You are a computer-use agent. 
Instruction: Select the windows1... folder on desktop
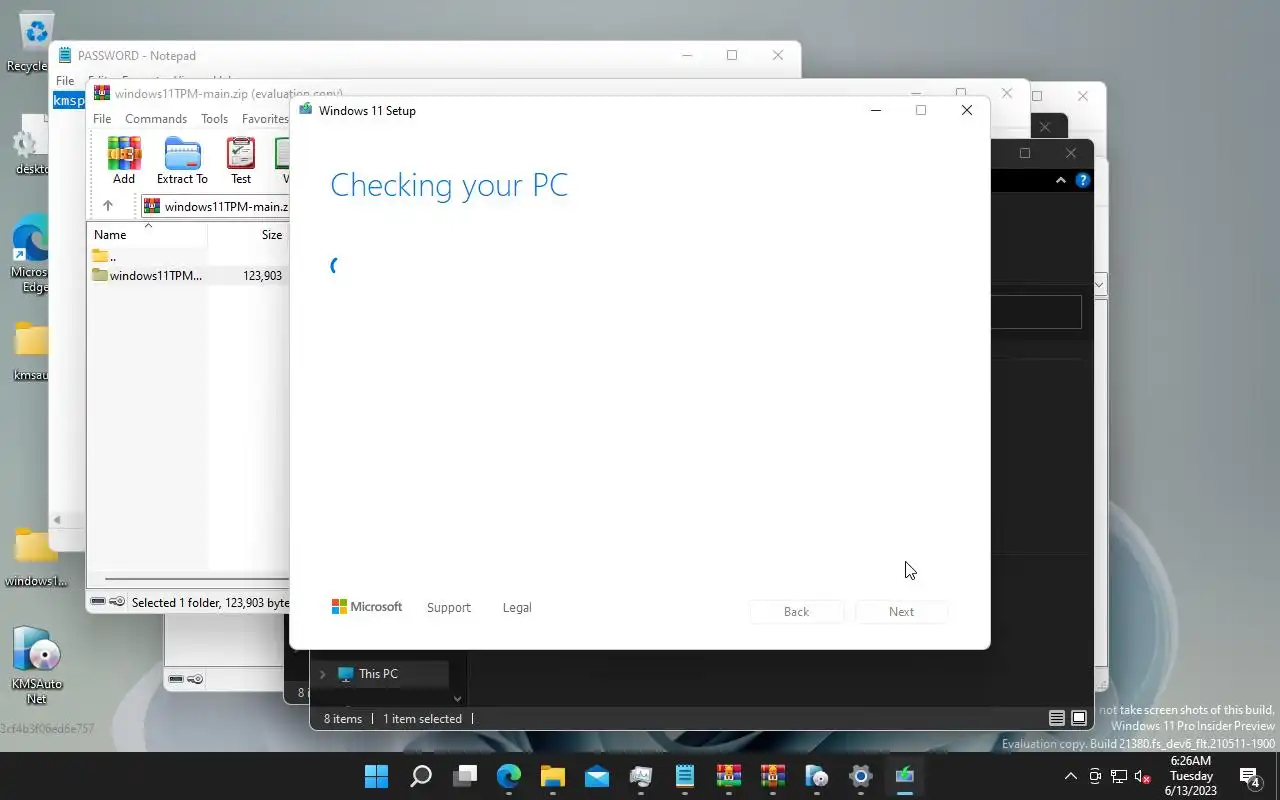[x=36, y=557]
